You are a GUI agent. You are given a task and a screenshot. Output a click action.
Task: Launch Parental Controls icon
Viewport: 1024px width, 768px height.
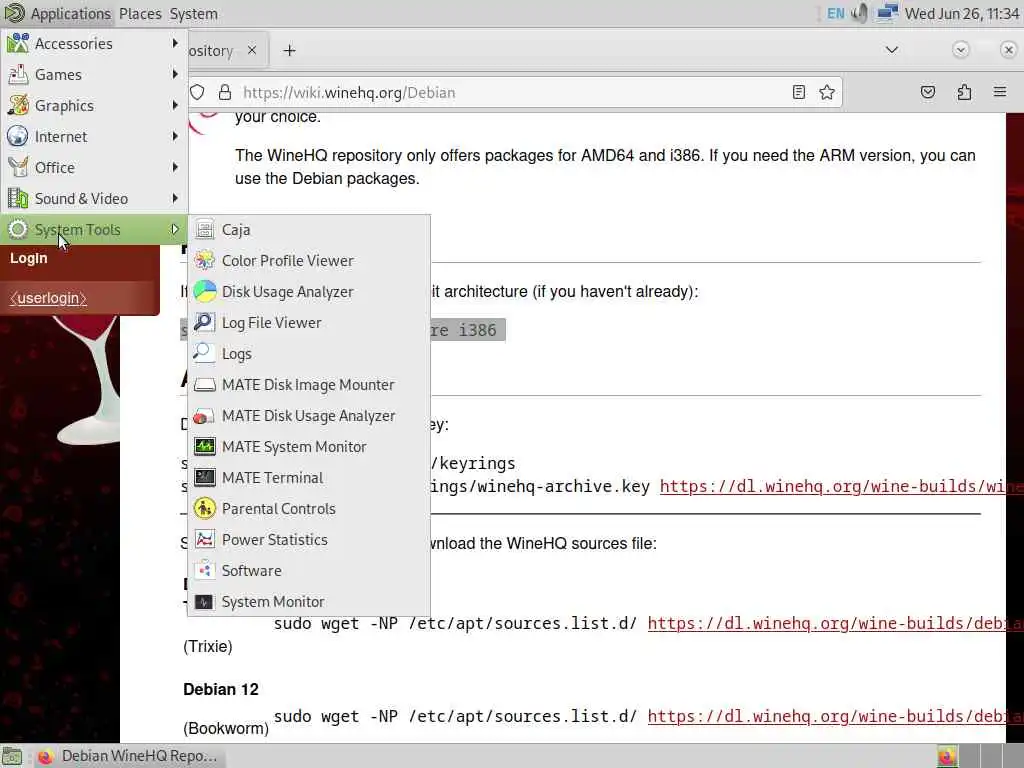[204, 509]
